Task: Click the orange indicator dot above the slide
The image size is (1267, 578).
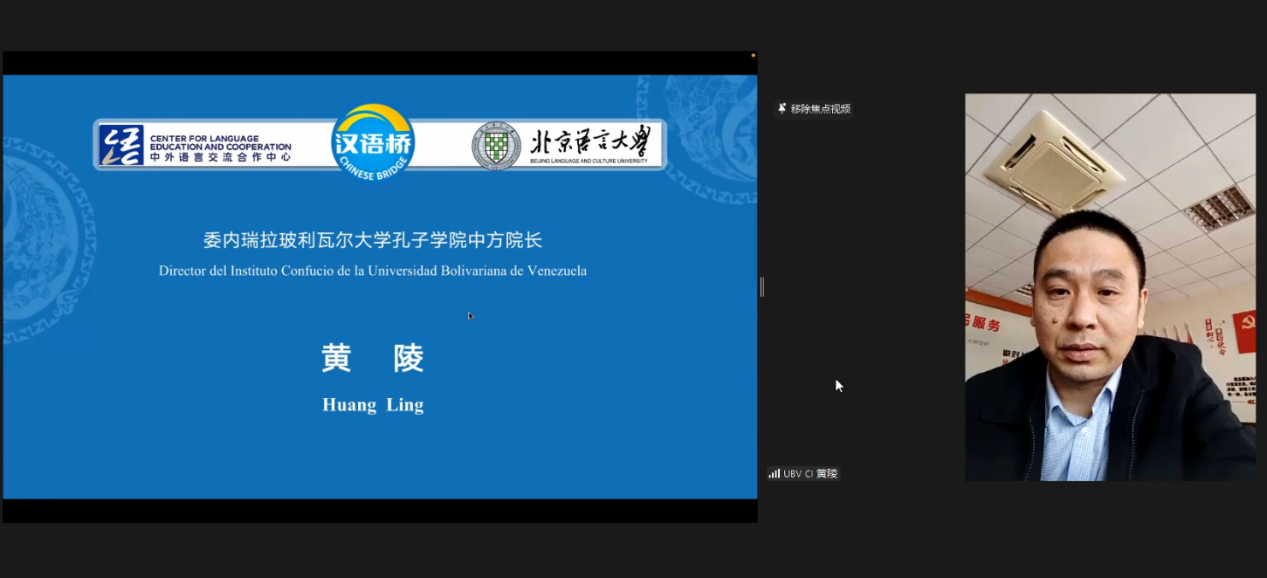Action: 752,56
